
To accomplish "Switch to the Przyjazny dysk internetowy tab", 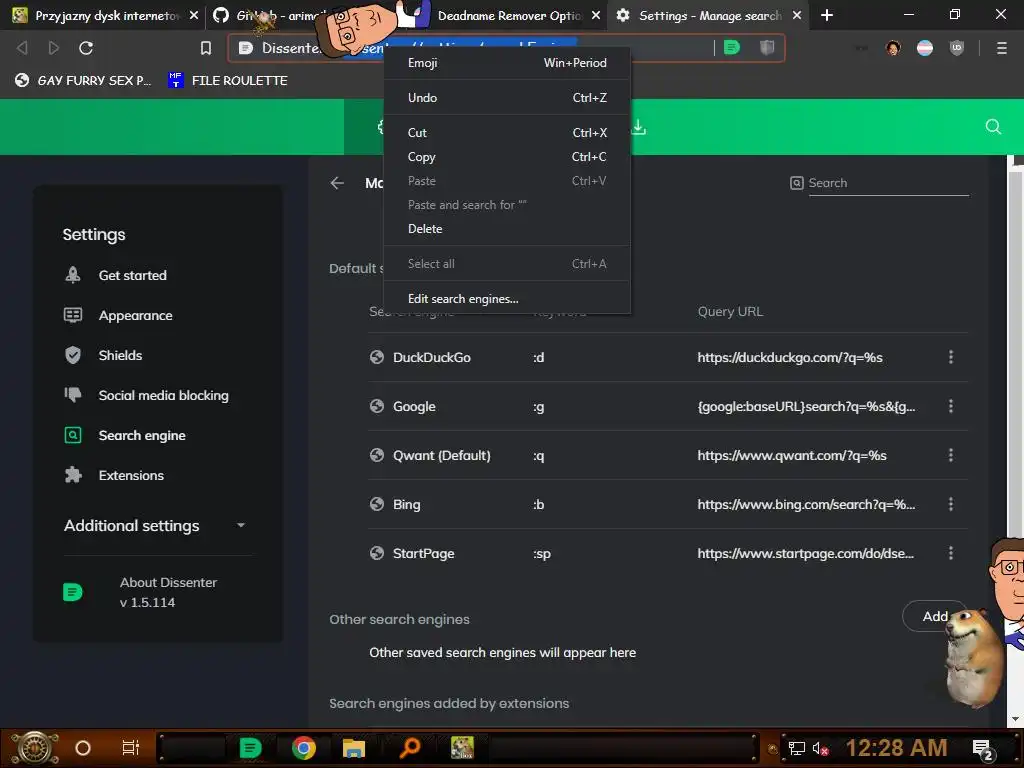I will 104,15.
